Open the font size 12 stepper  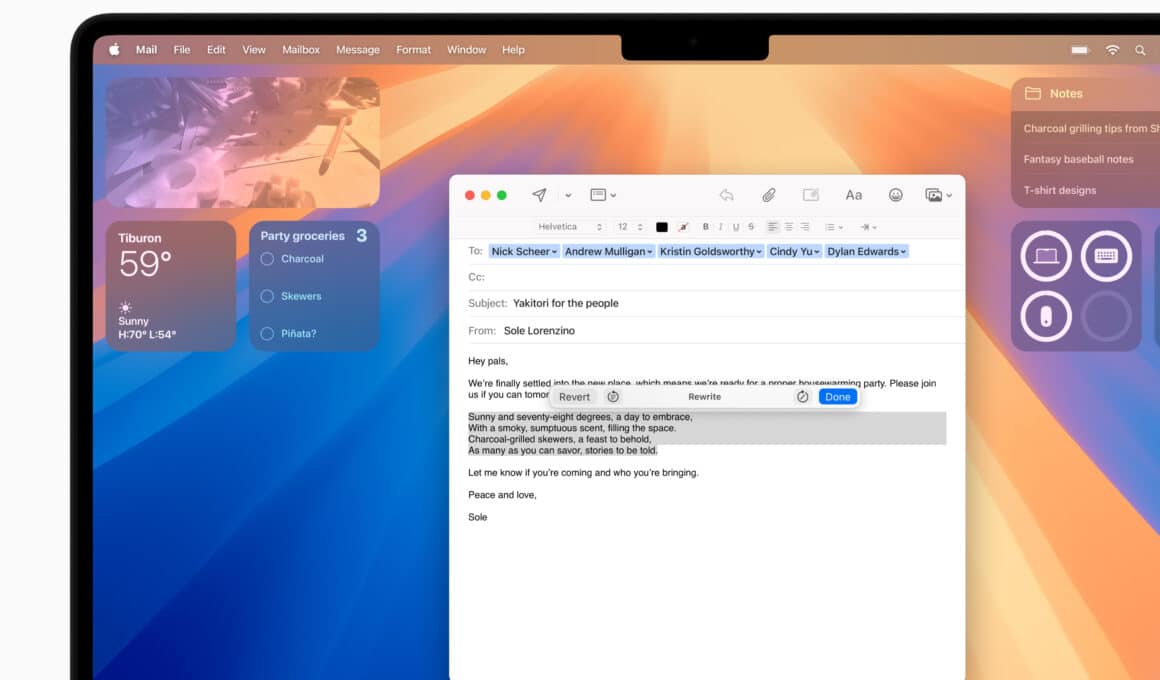point(630,226)
